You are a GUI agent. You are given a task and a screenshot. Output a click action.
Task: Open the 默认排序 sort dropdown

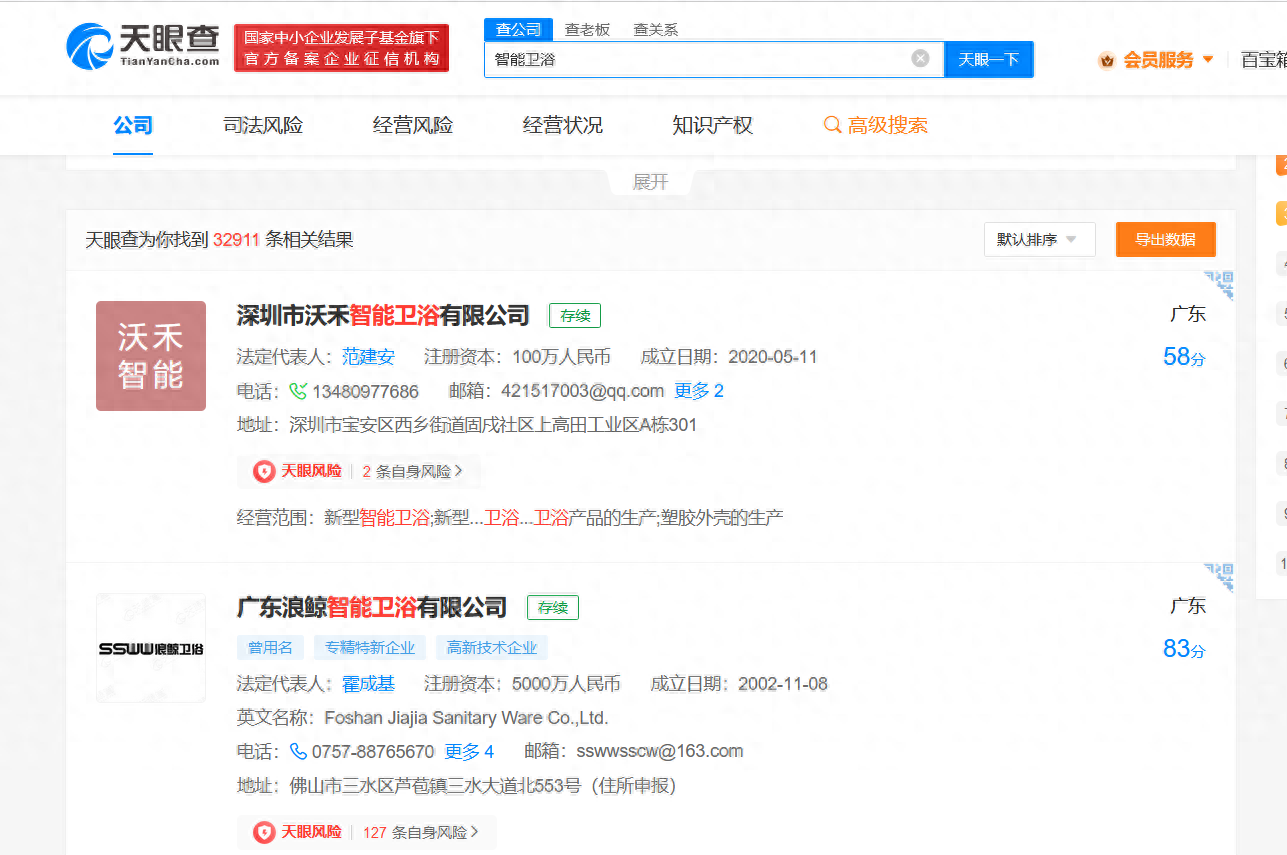(x=1039, y=240)
